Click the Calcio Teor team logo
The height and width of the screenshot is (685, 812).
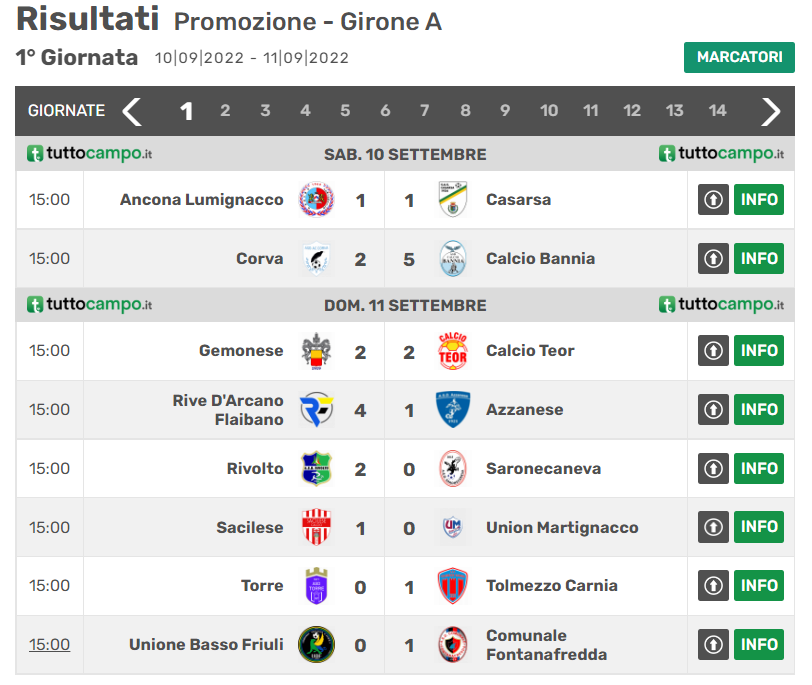pos(453,351)
